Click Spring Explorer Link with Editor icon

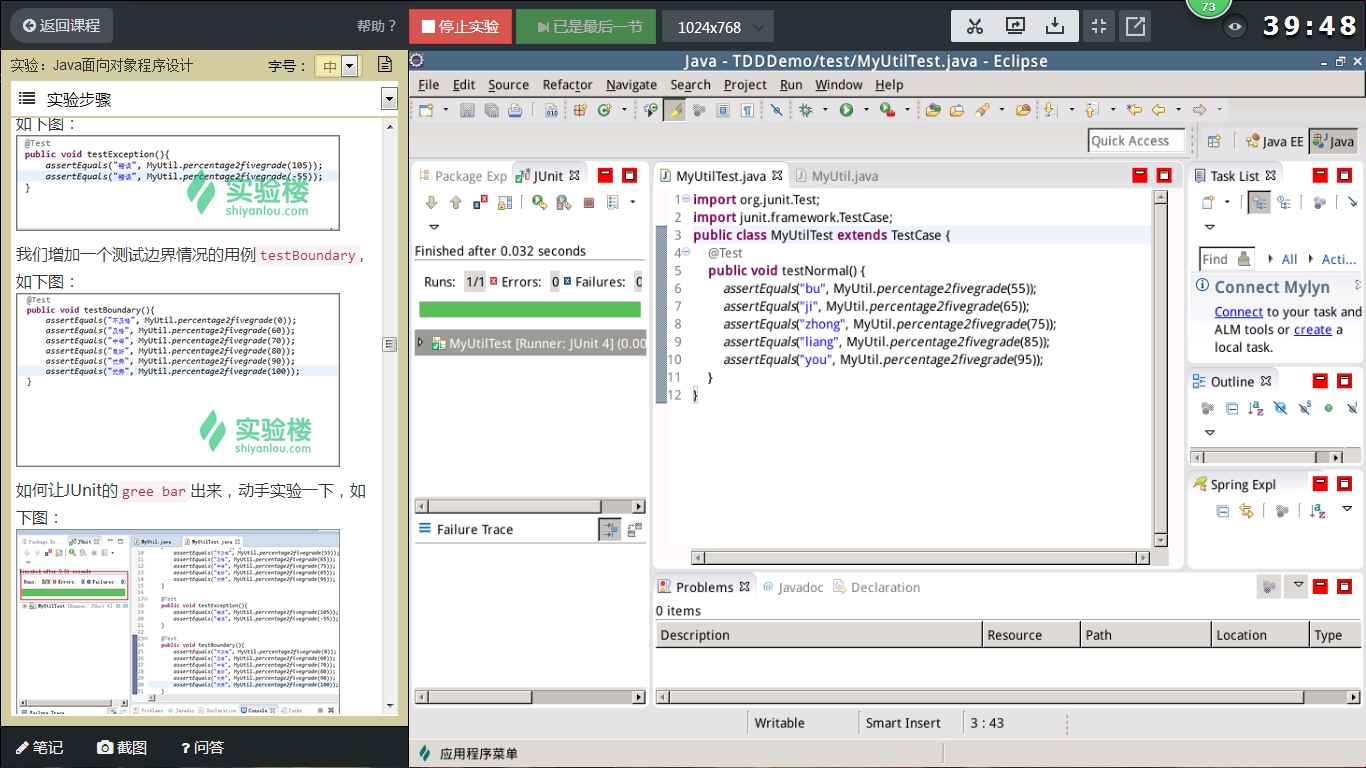click(x=1246, y=511)
